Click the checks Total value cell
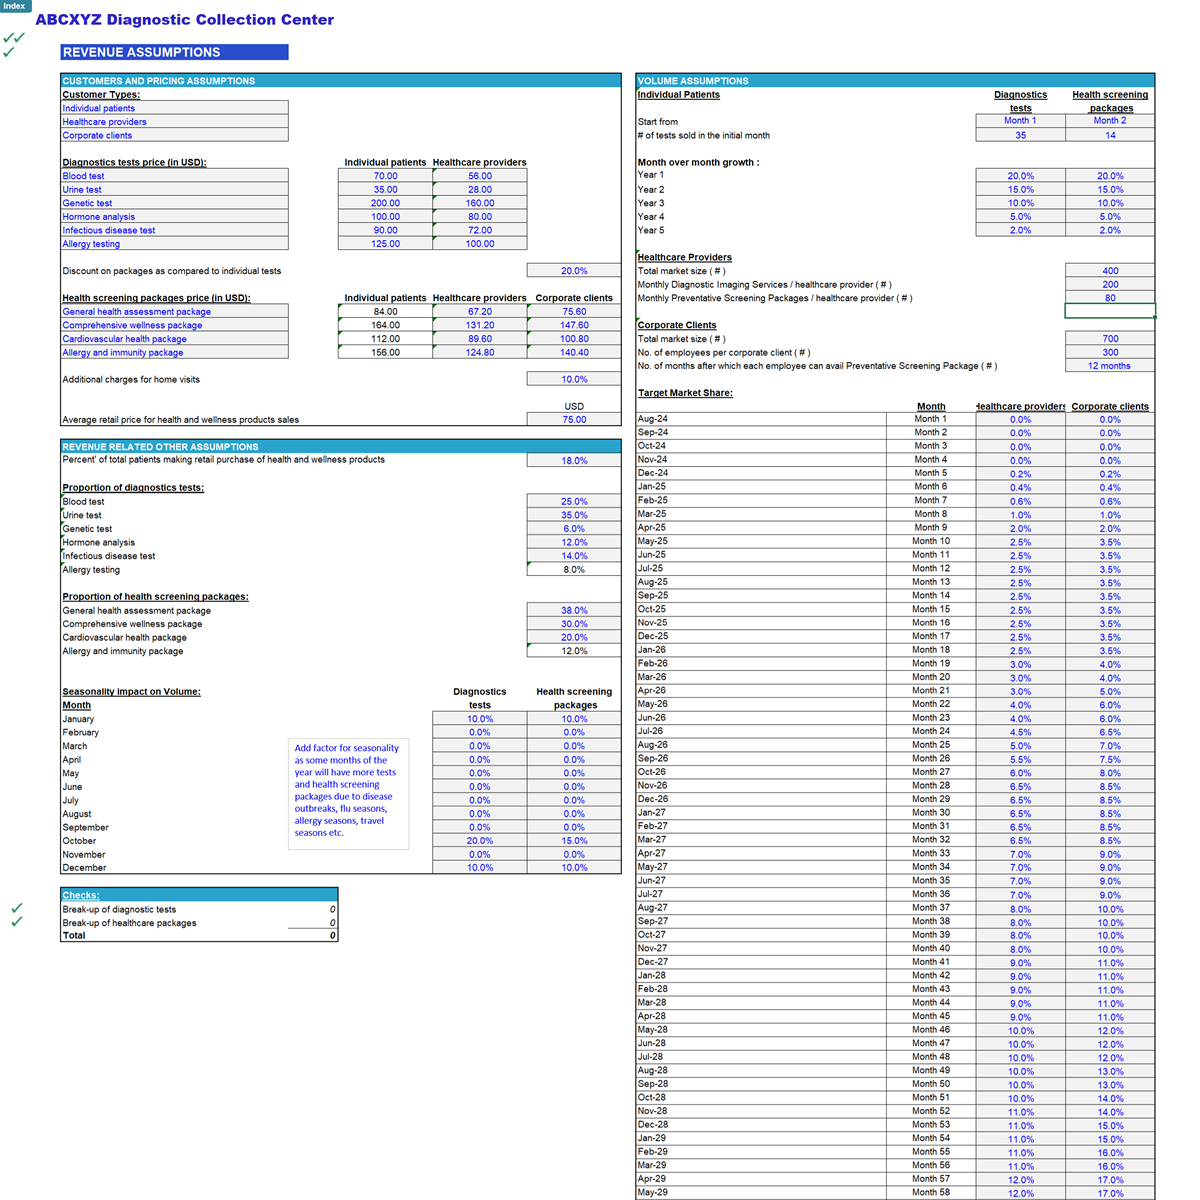 coord(312,936)
